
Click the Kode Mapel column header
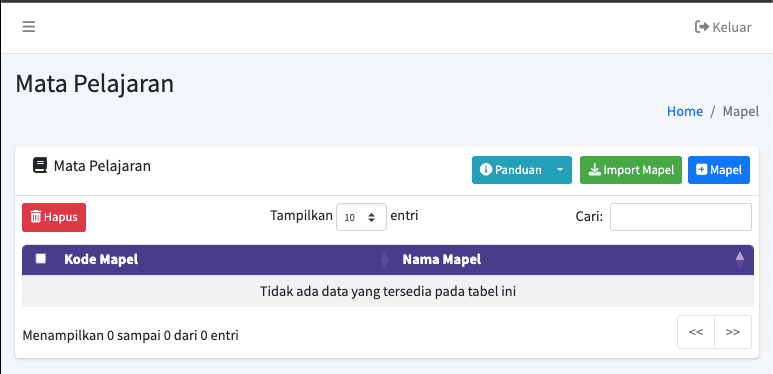(101, 259)
